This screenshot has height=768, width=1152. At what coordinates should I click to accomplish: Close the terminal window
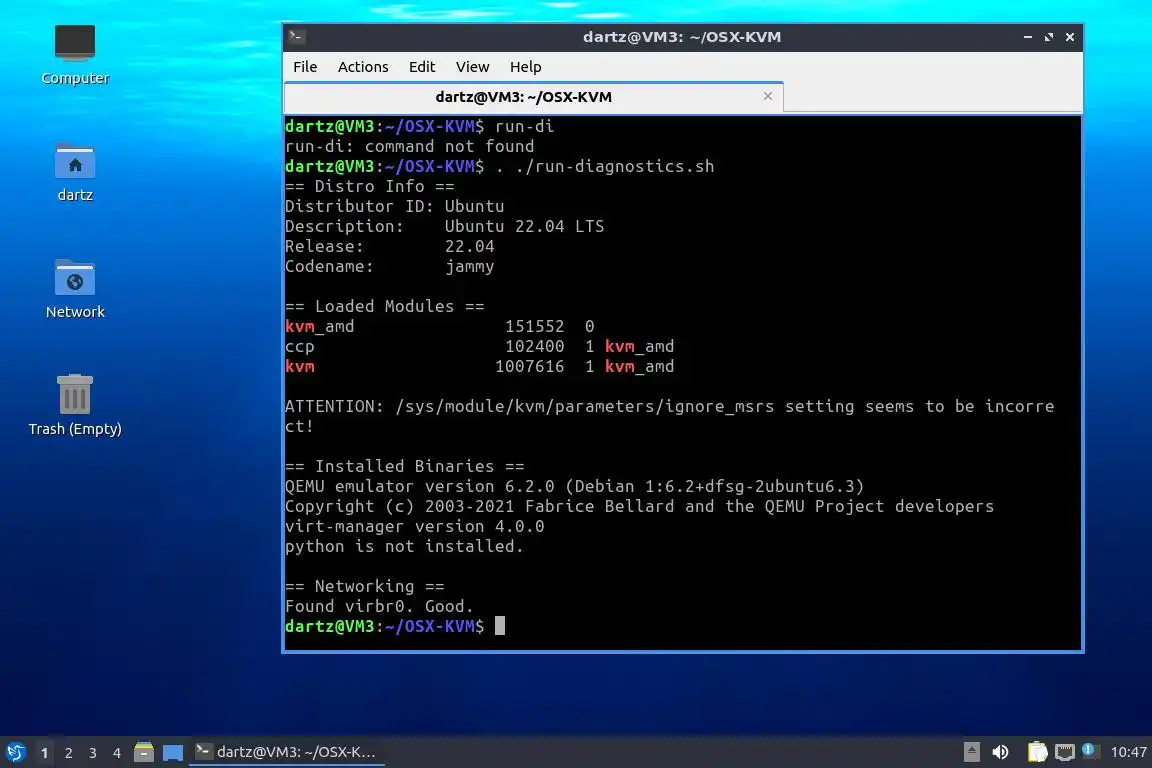coord(1070,37)
